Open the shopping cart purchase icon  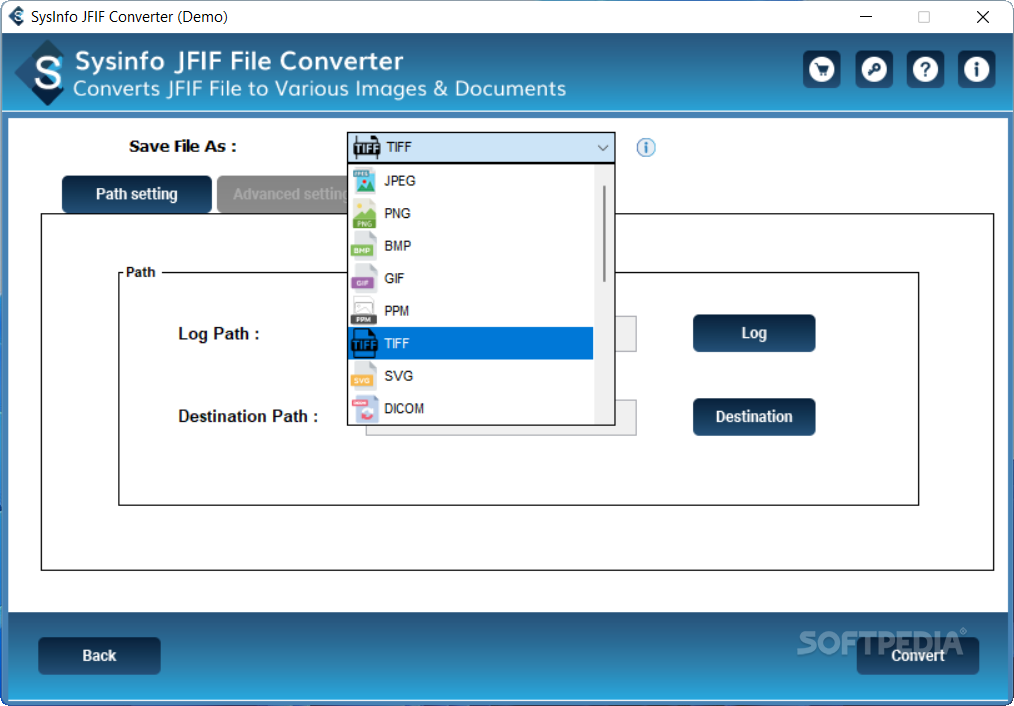click(821, 69)
